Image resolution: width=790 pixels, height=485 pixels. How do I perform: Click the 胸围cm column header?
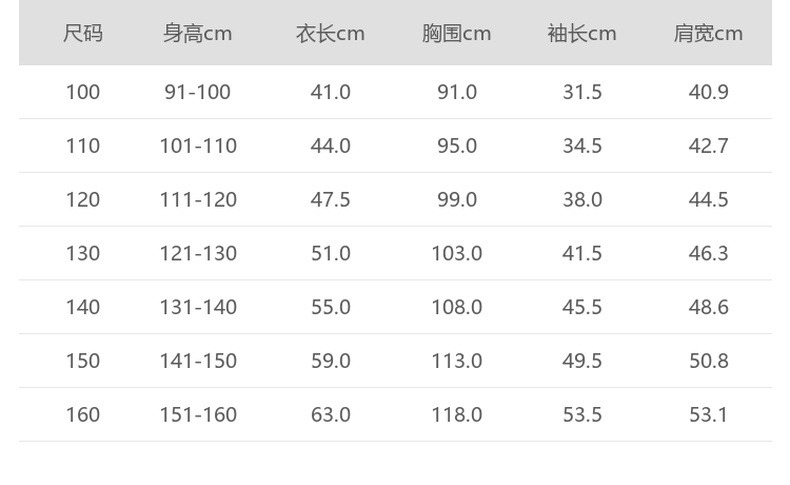456,33
